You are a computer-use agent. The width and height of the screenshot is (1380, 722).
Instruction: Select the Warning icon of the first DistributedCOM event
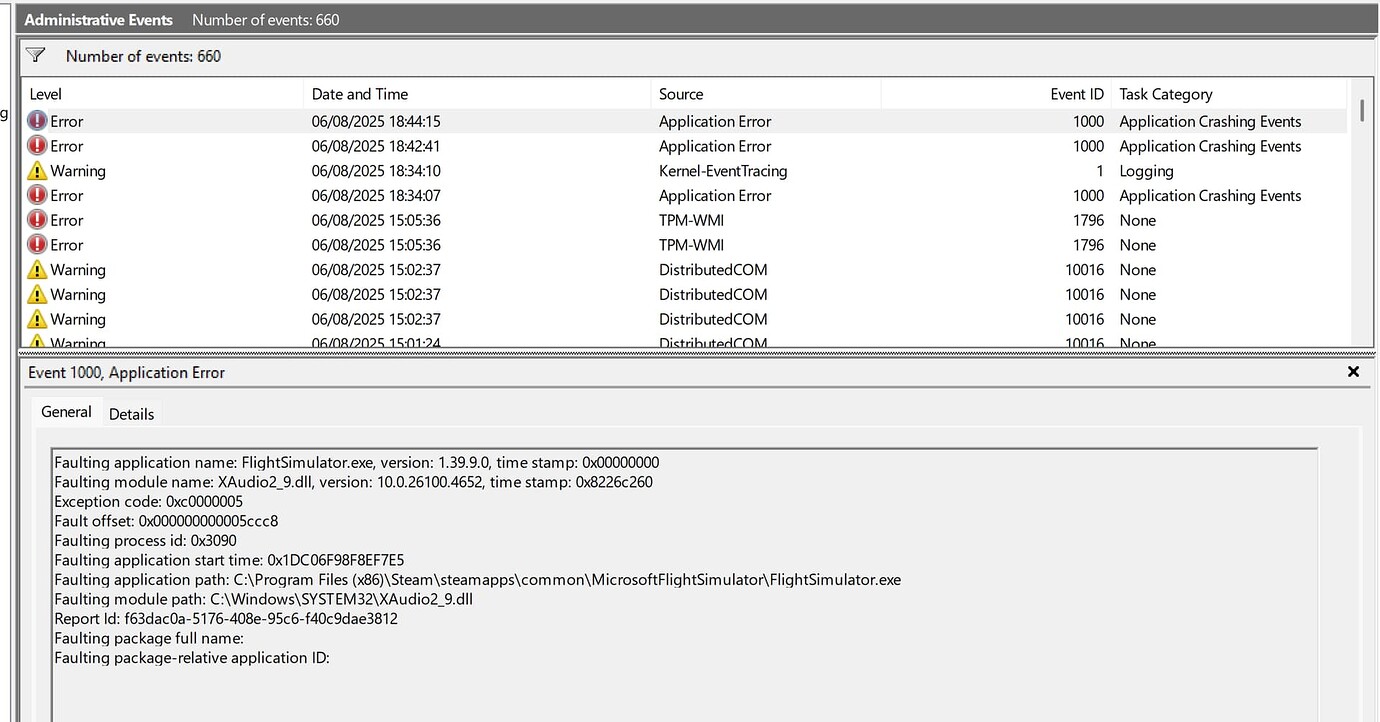tap(36, 269)
